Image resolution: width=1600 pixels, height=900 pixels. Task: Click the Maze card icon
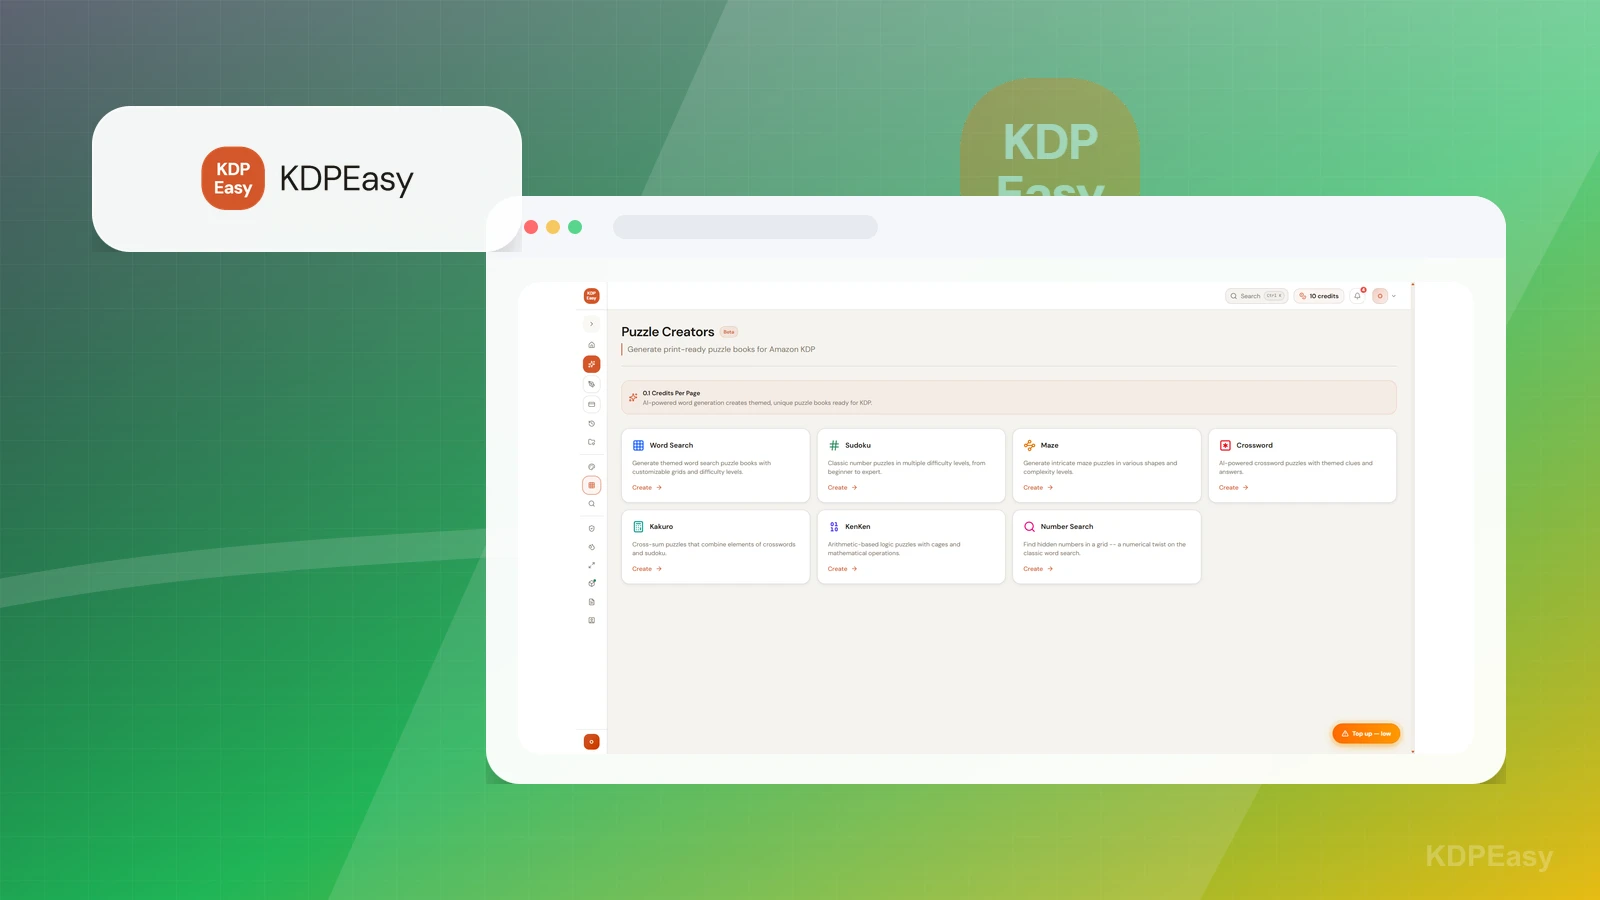point(1029,445)
